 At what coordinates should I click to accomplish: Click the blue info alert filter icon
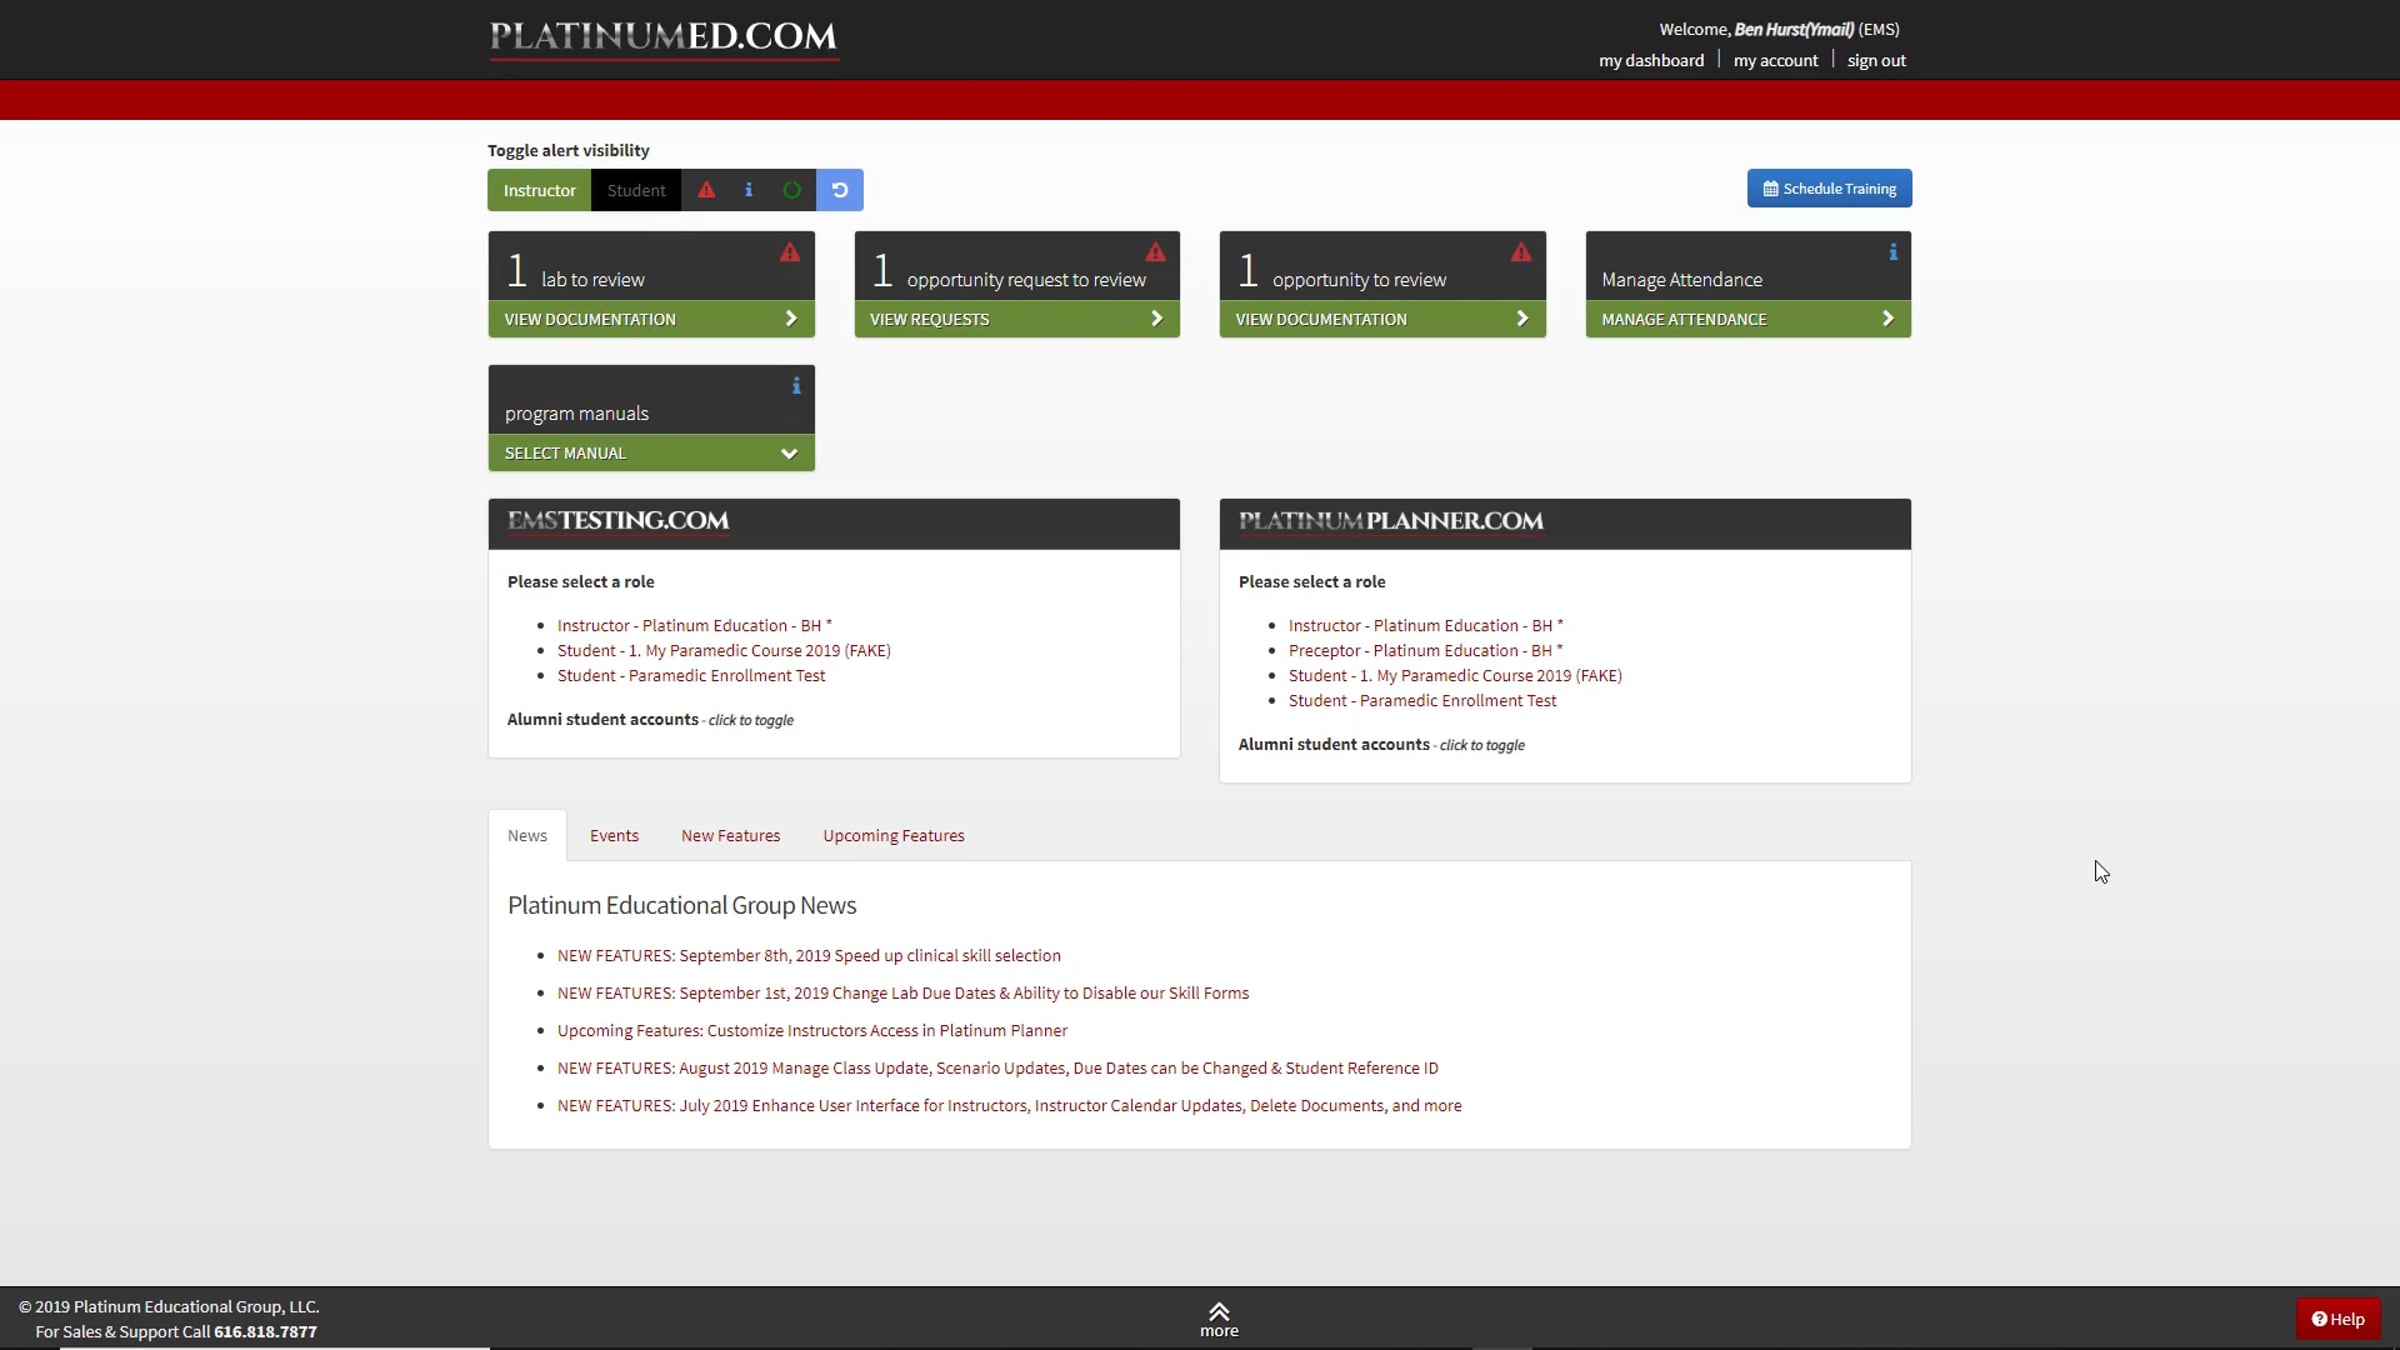(x=748, y=190)
